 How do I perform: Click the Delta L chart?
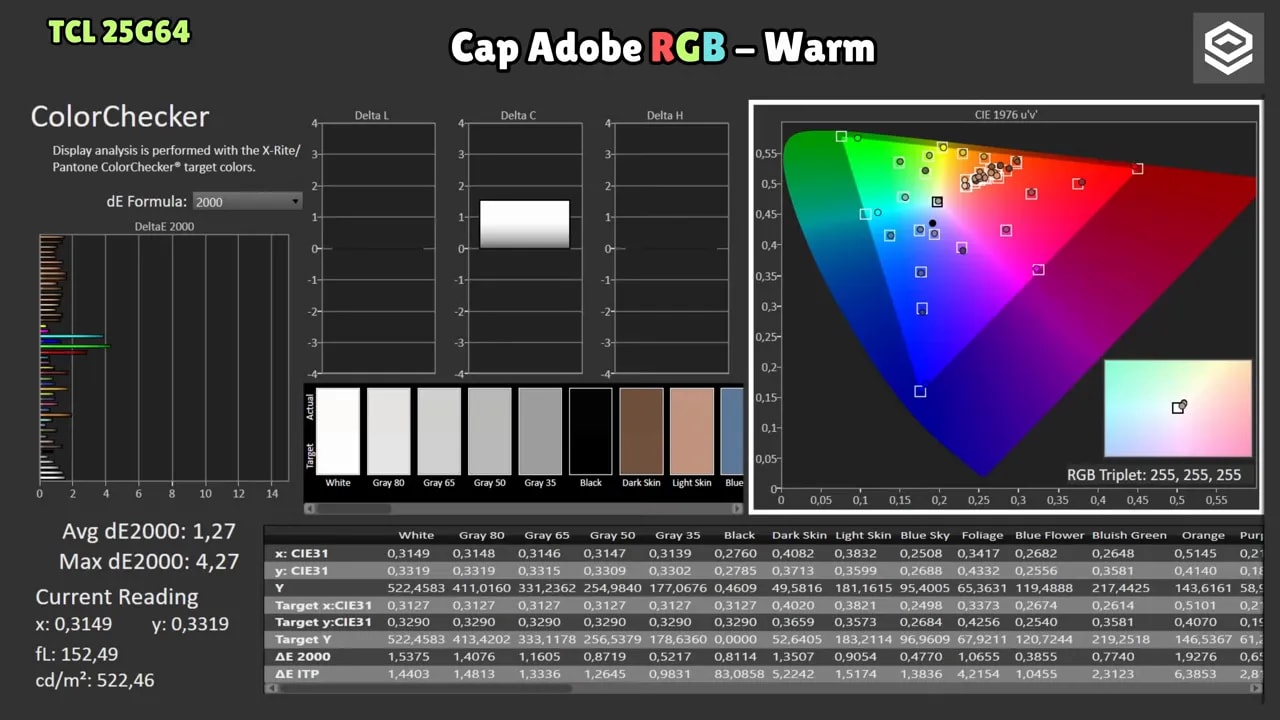point(377,248)
